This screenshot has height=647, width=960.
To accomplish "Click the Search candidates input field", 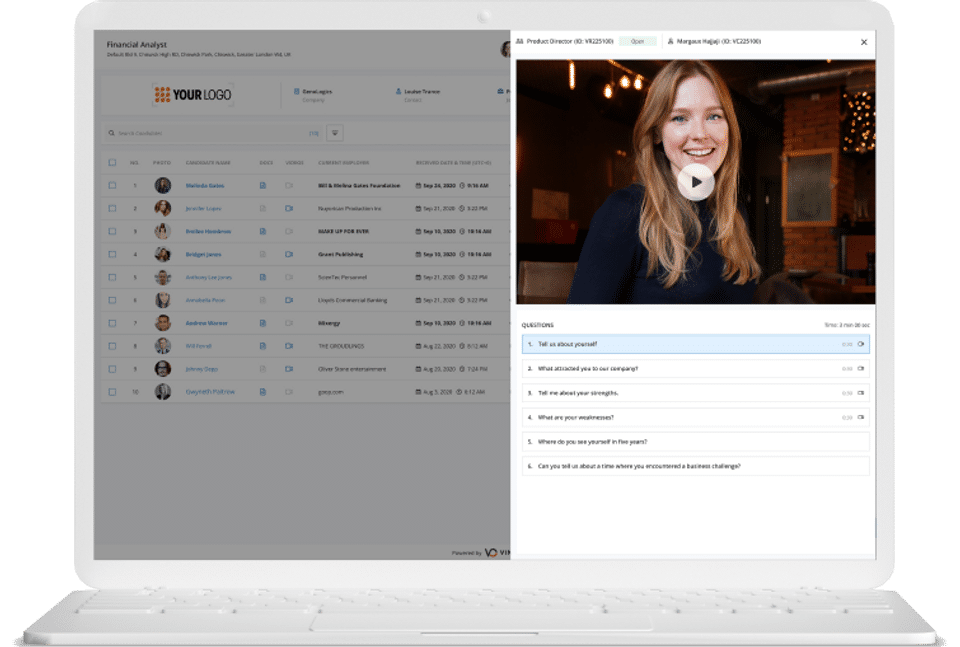I will coord(214,133).
